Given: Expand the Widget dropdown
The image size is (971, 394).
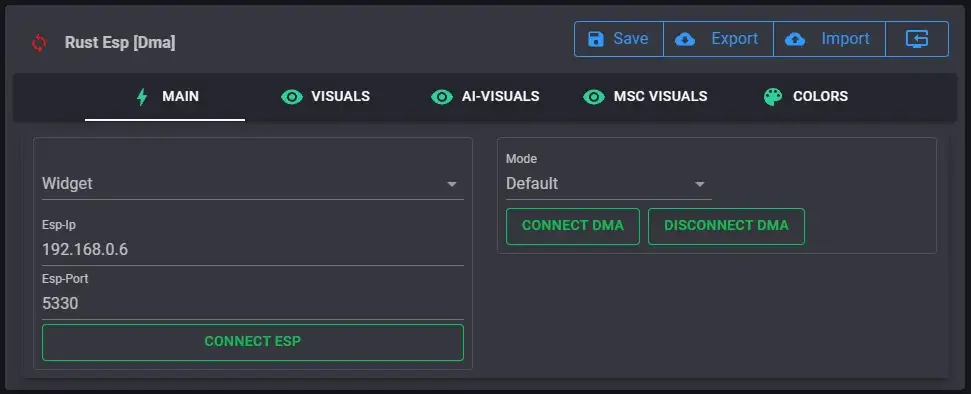Looking at the screenshot, I should 253,183.
